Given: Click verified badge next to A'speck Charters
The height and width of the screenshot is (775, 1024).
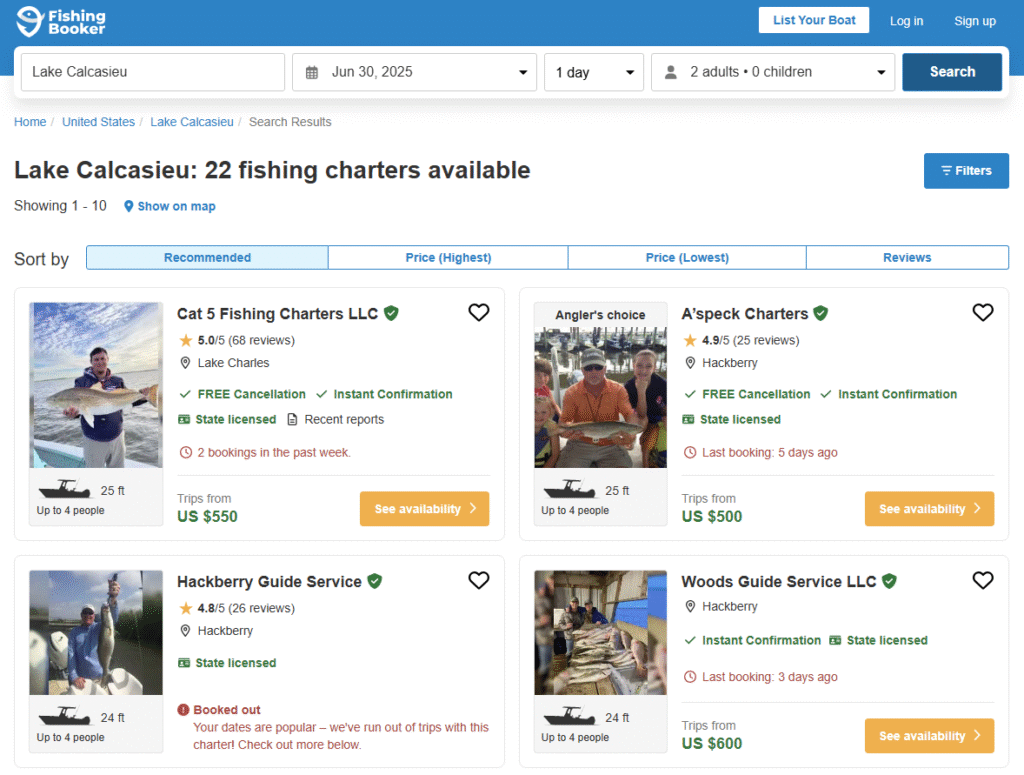Looking at the screenshot, I should 821,313.
